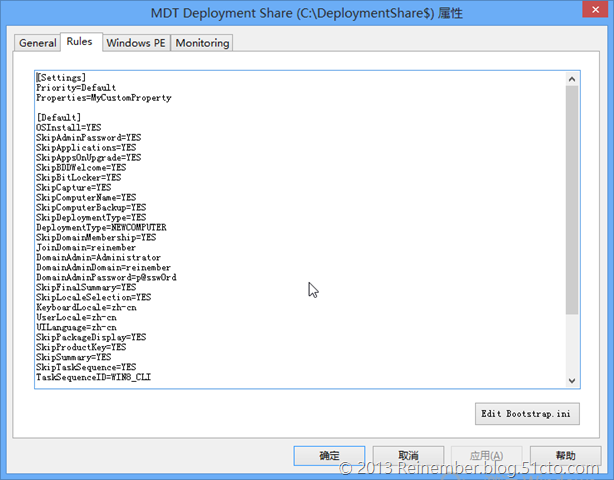The image size is (614, 480).
Task: Click the DomainAdminDomain=reinember line
Action: pyautogui.click(x=103, y=267)
